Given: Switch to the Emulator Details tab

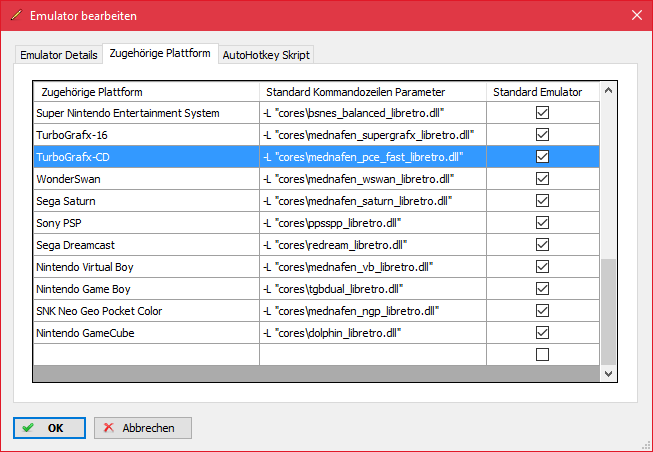Looking at the screenshot, I should (58, 55).
